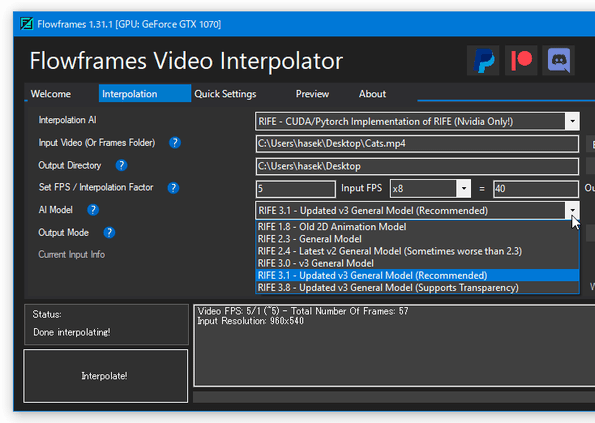Switch to the Quick Settings tab
This screenshot has width=595, height=423.
225,94
